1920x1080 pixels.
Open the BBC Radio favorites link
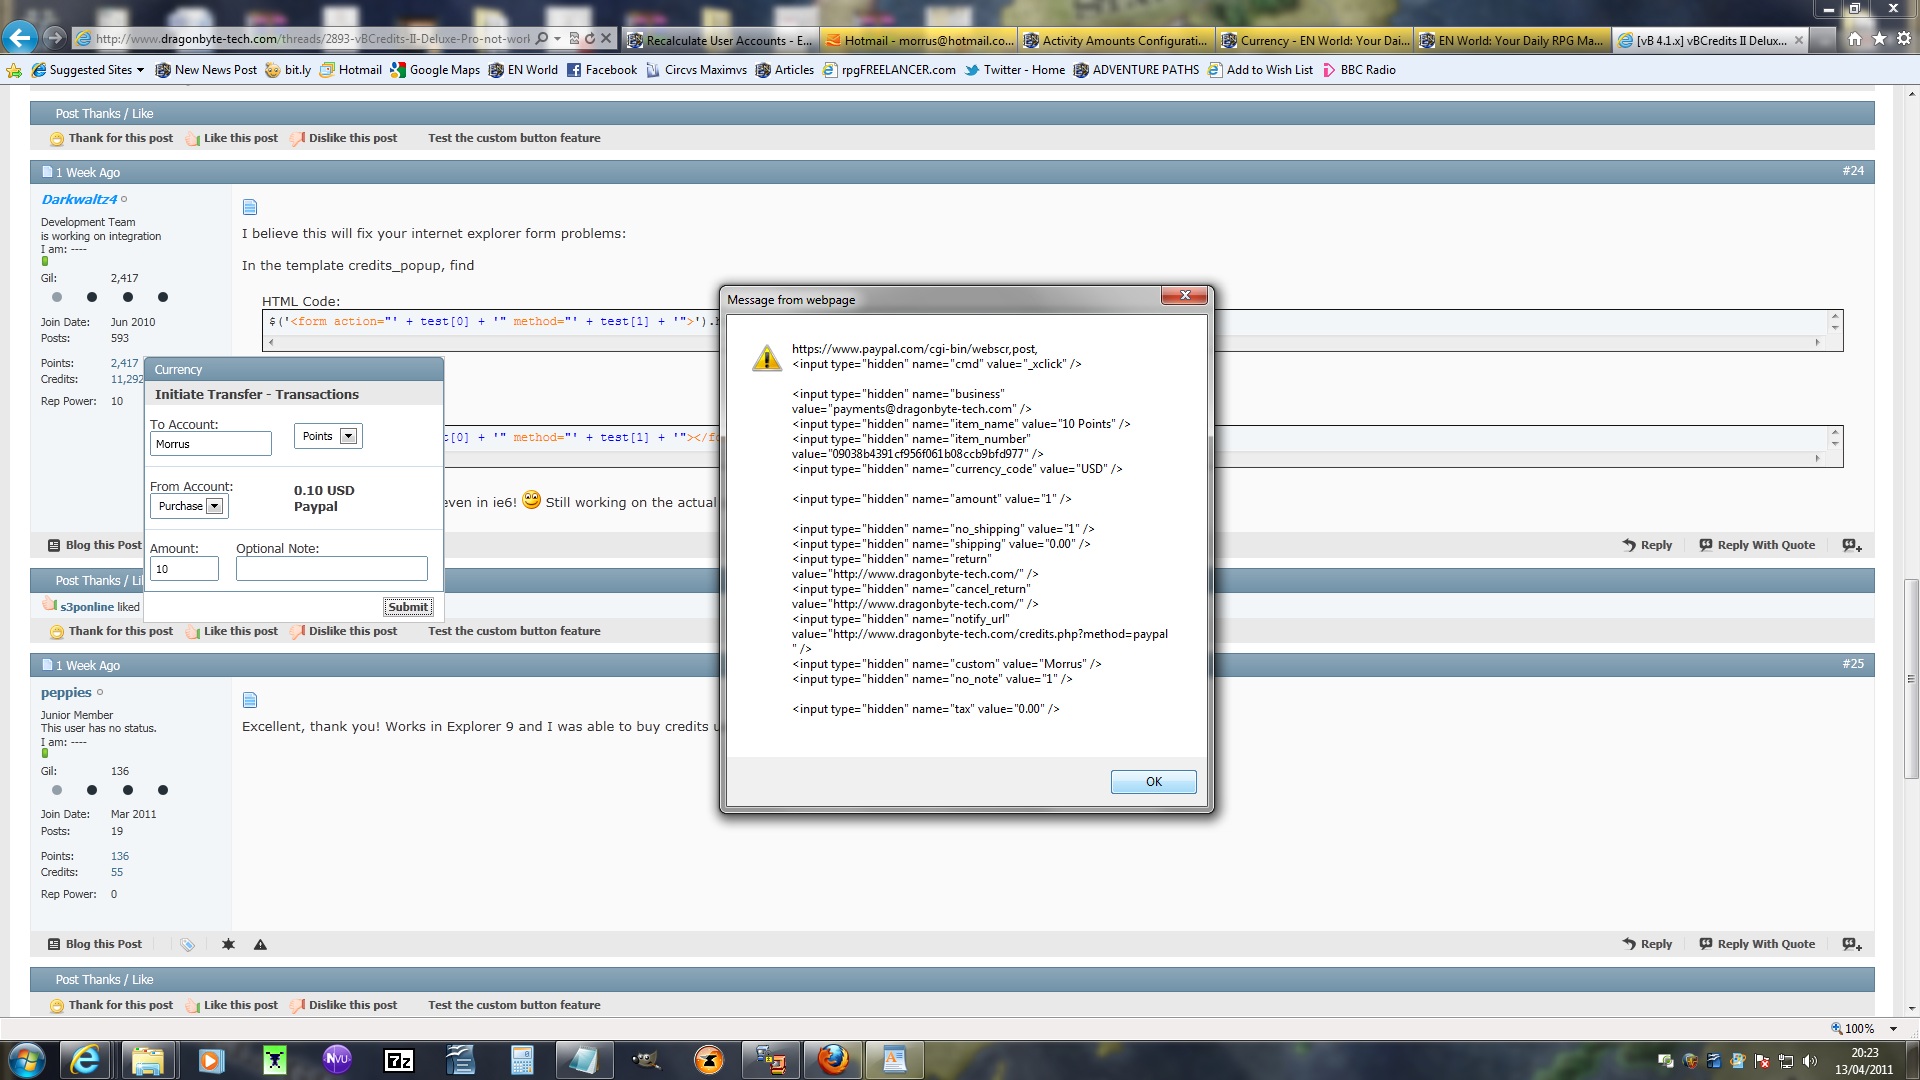[x=1359, y=70]
